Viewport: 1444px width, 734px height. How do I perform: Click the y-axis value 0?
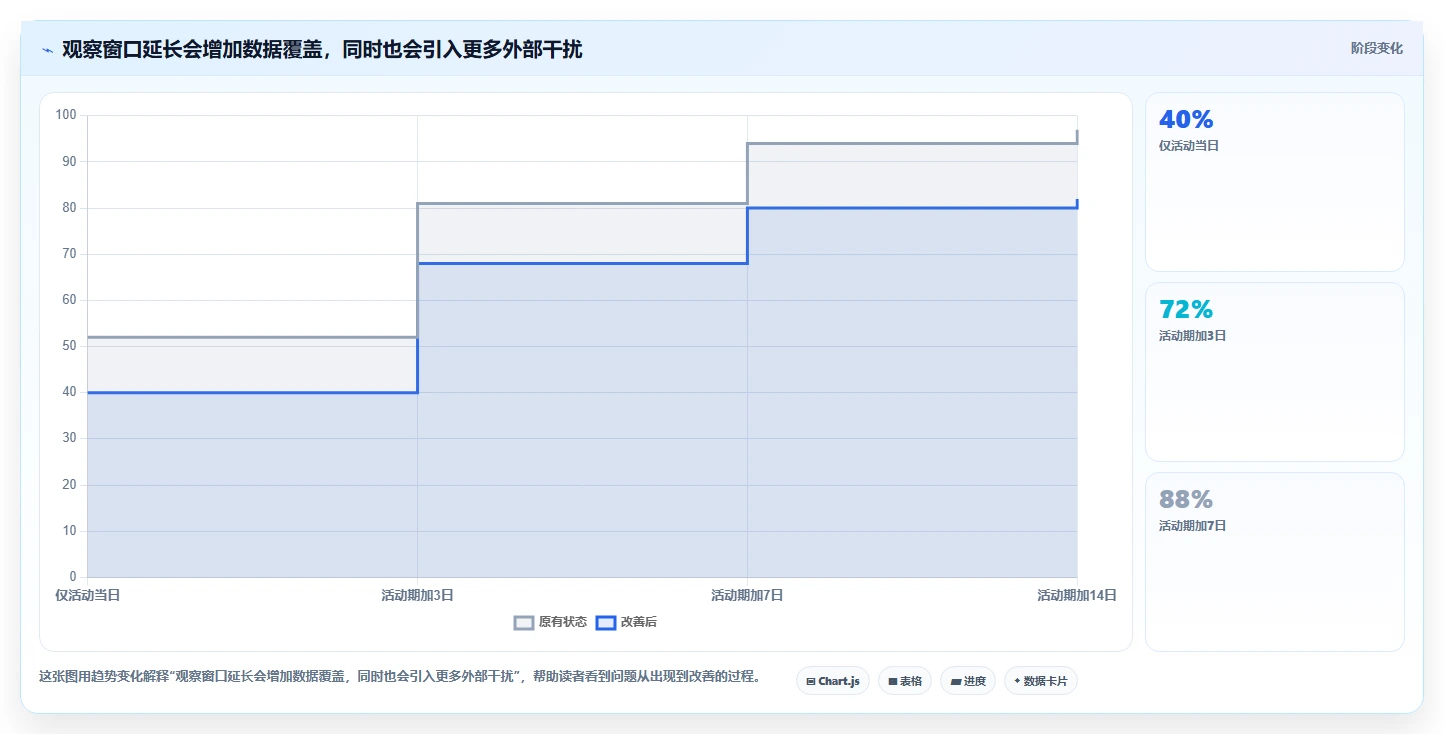[x=73, y=577]
